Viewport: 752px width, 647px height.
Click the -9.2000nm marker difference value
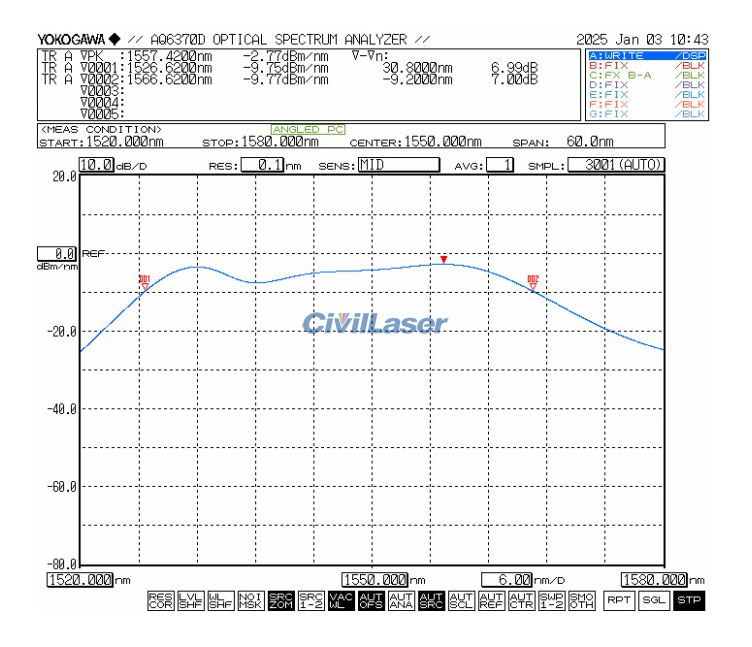(417, 79)
